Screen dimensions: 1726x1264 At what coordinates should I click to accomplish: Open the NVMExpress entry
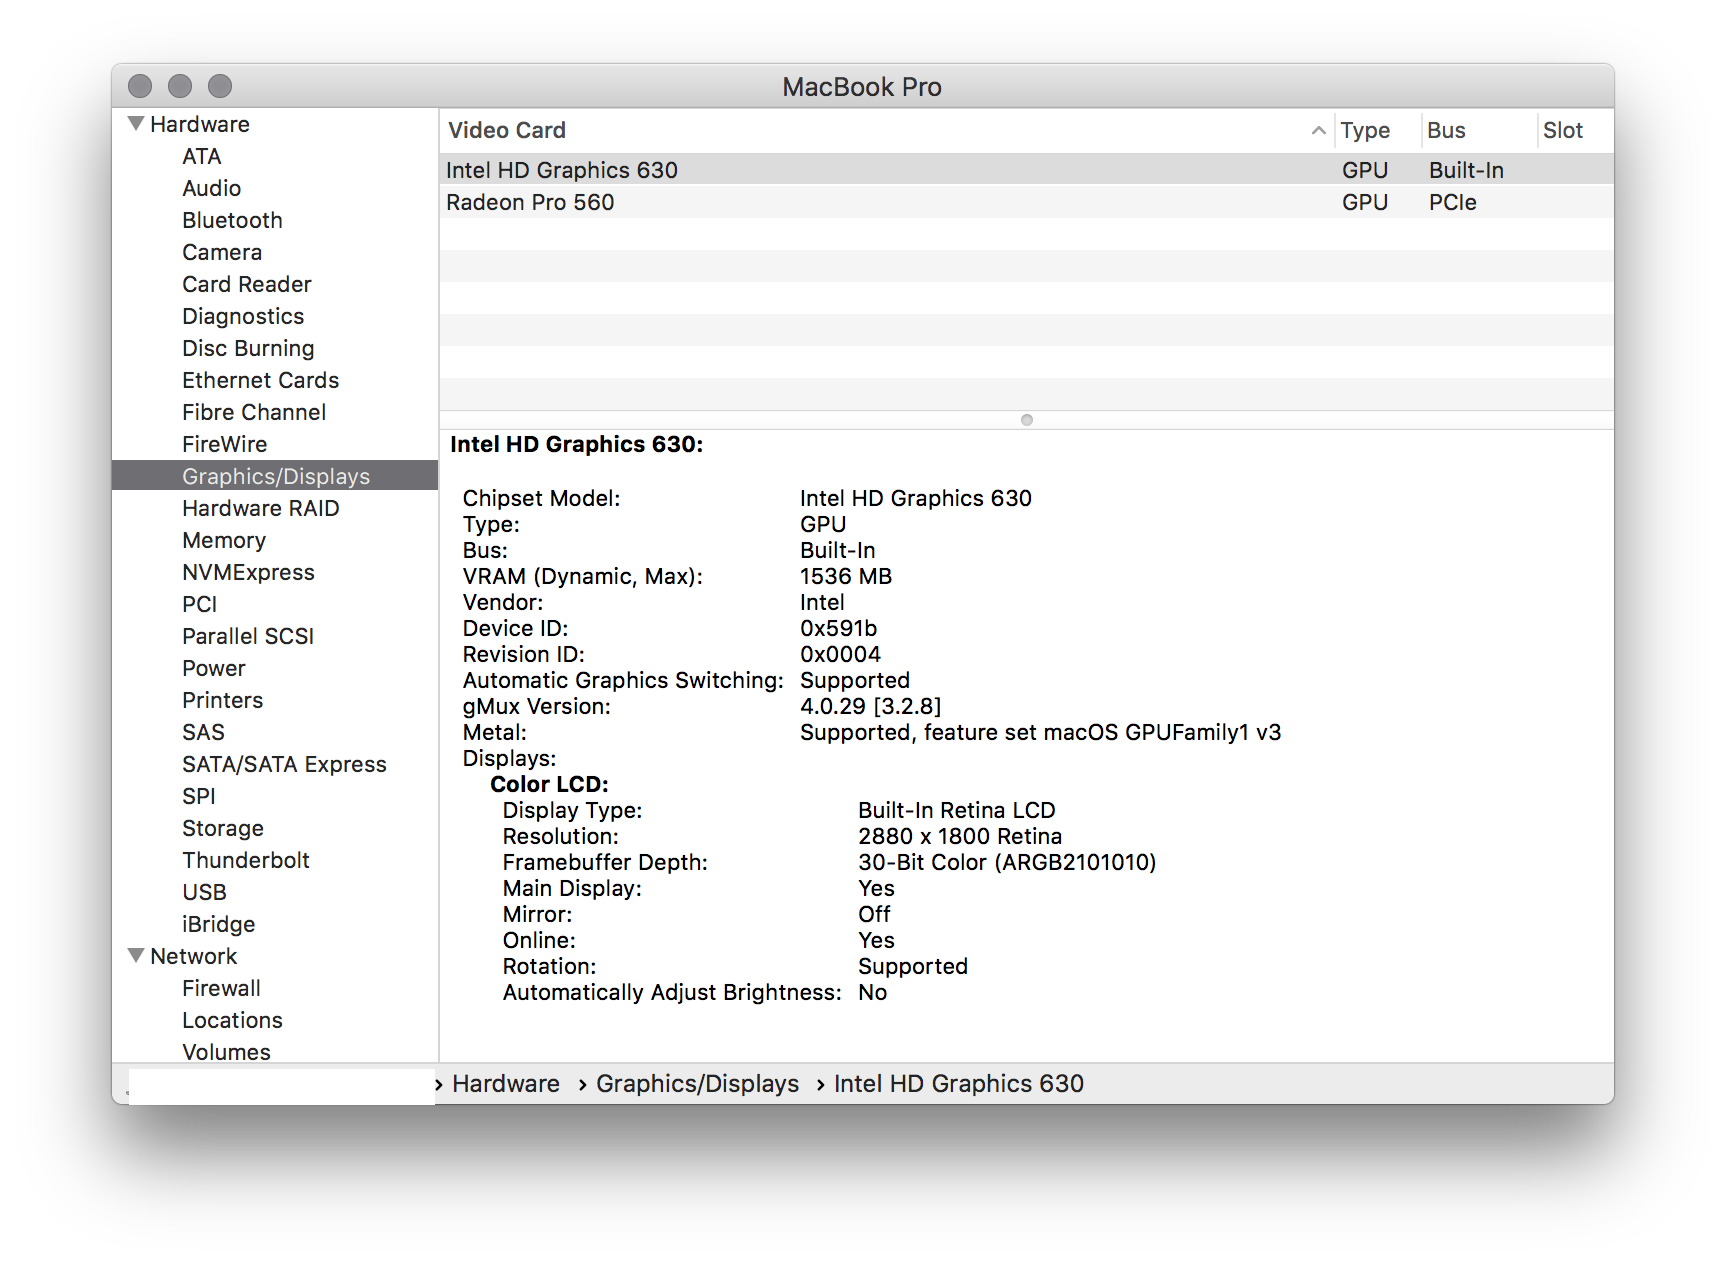point(248,572)
